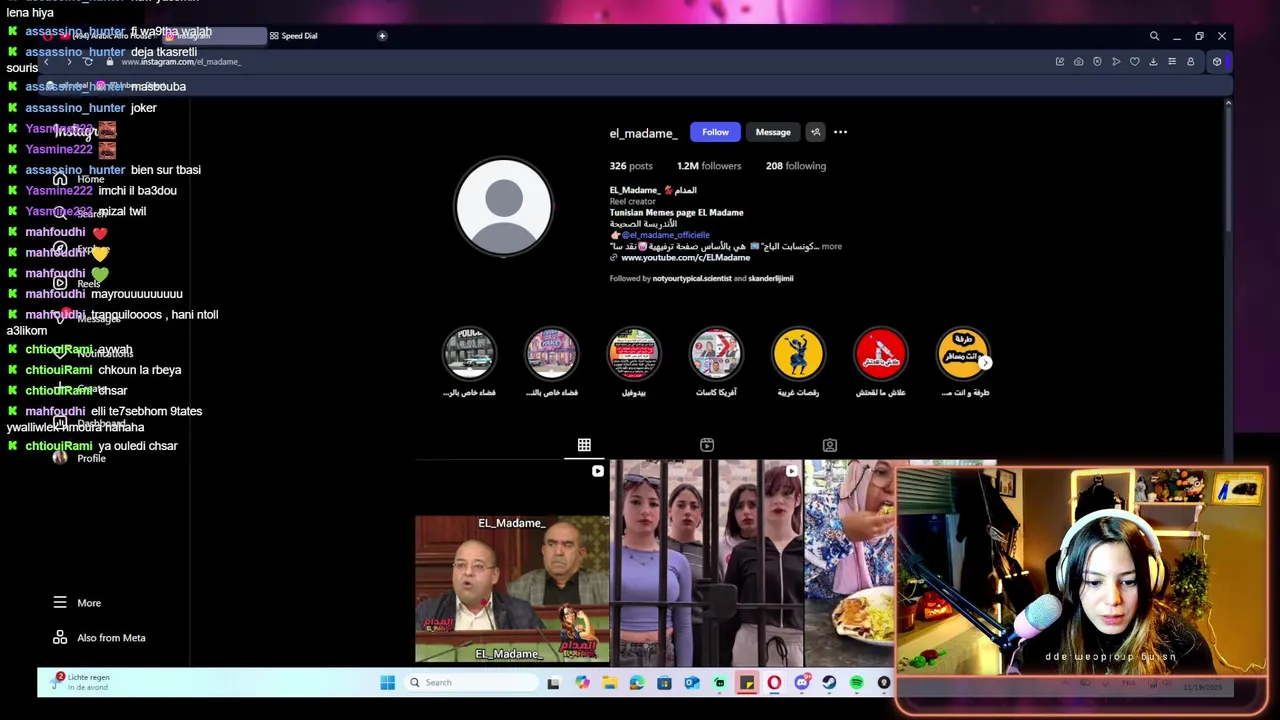Open the More menu in sidebar
Viewport: 1280px width, 720px height.
tap(77, 603)
